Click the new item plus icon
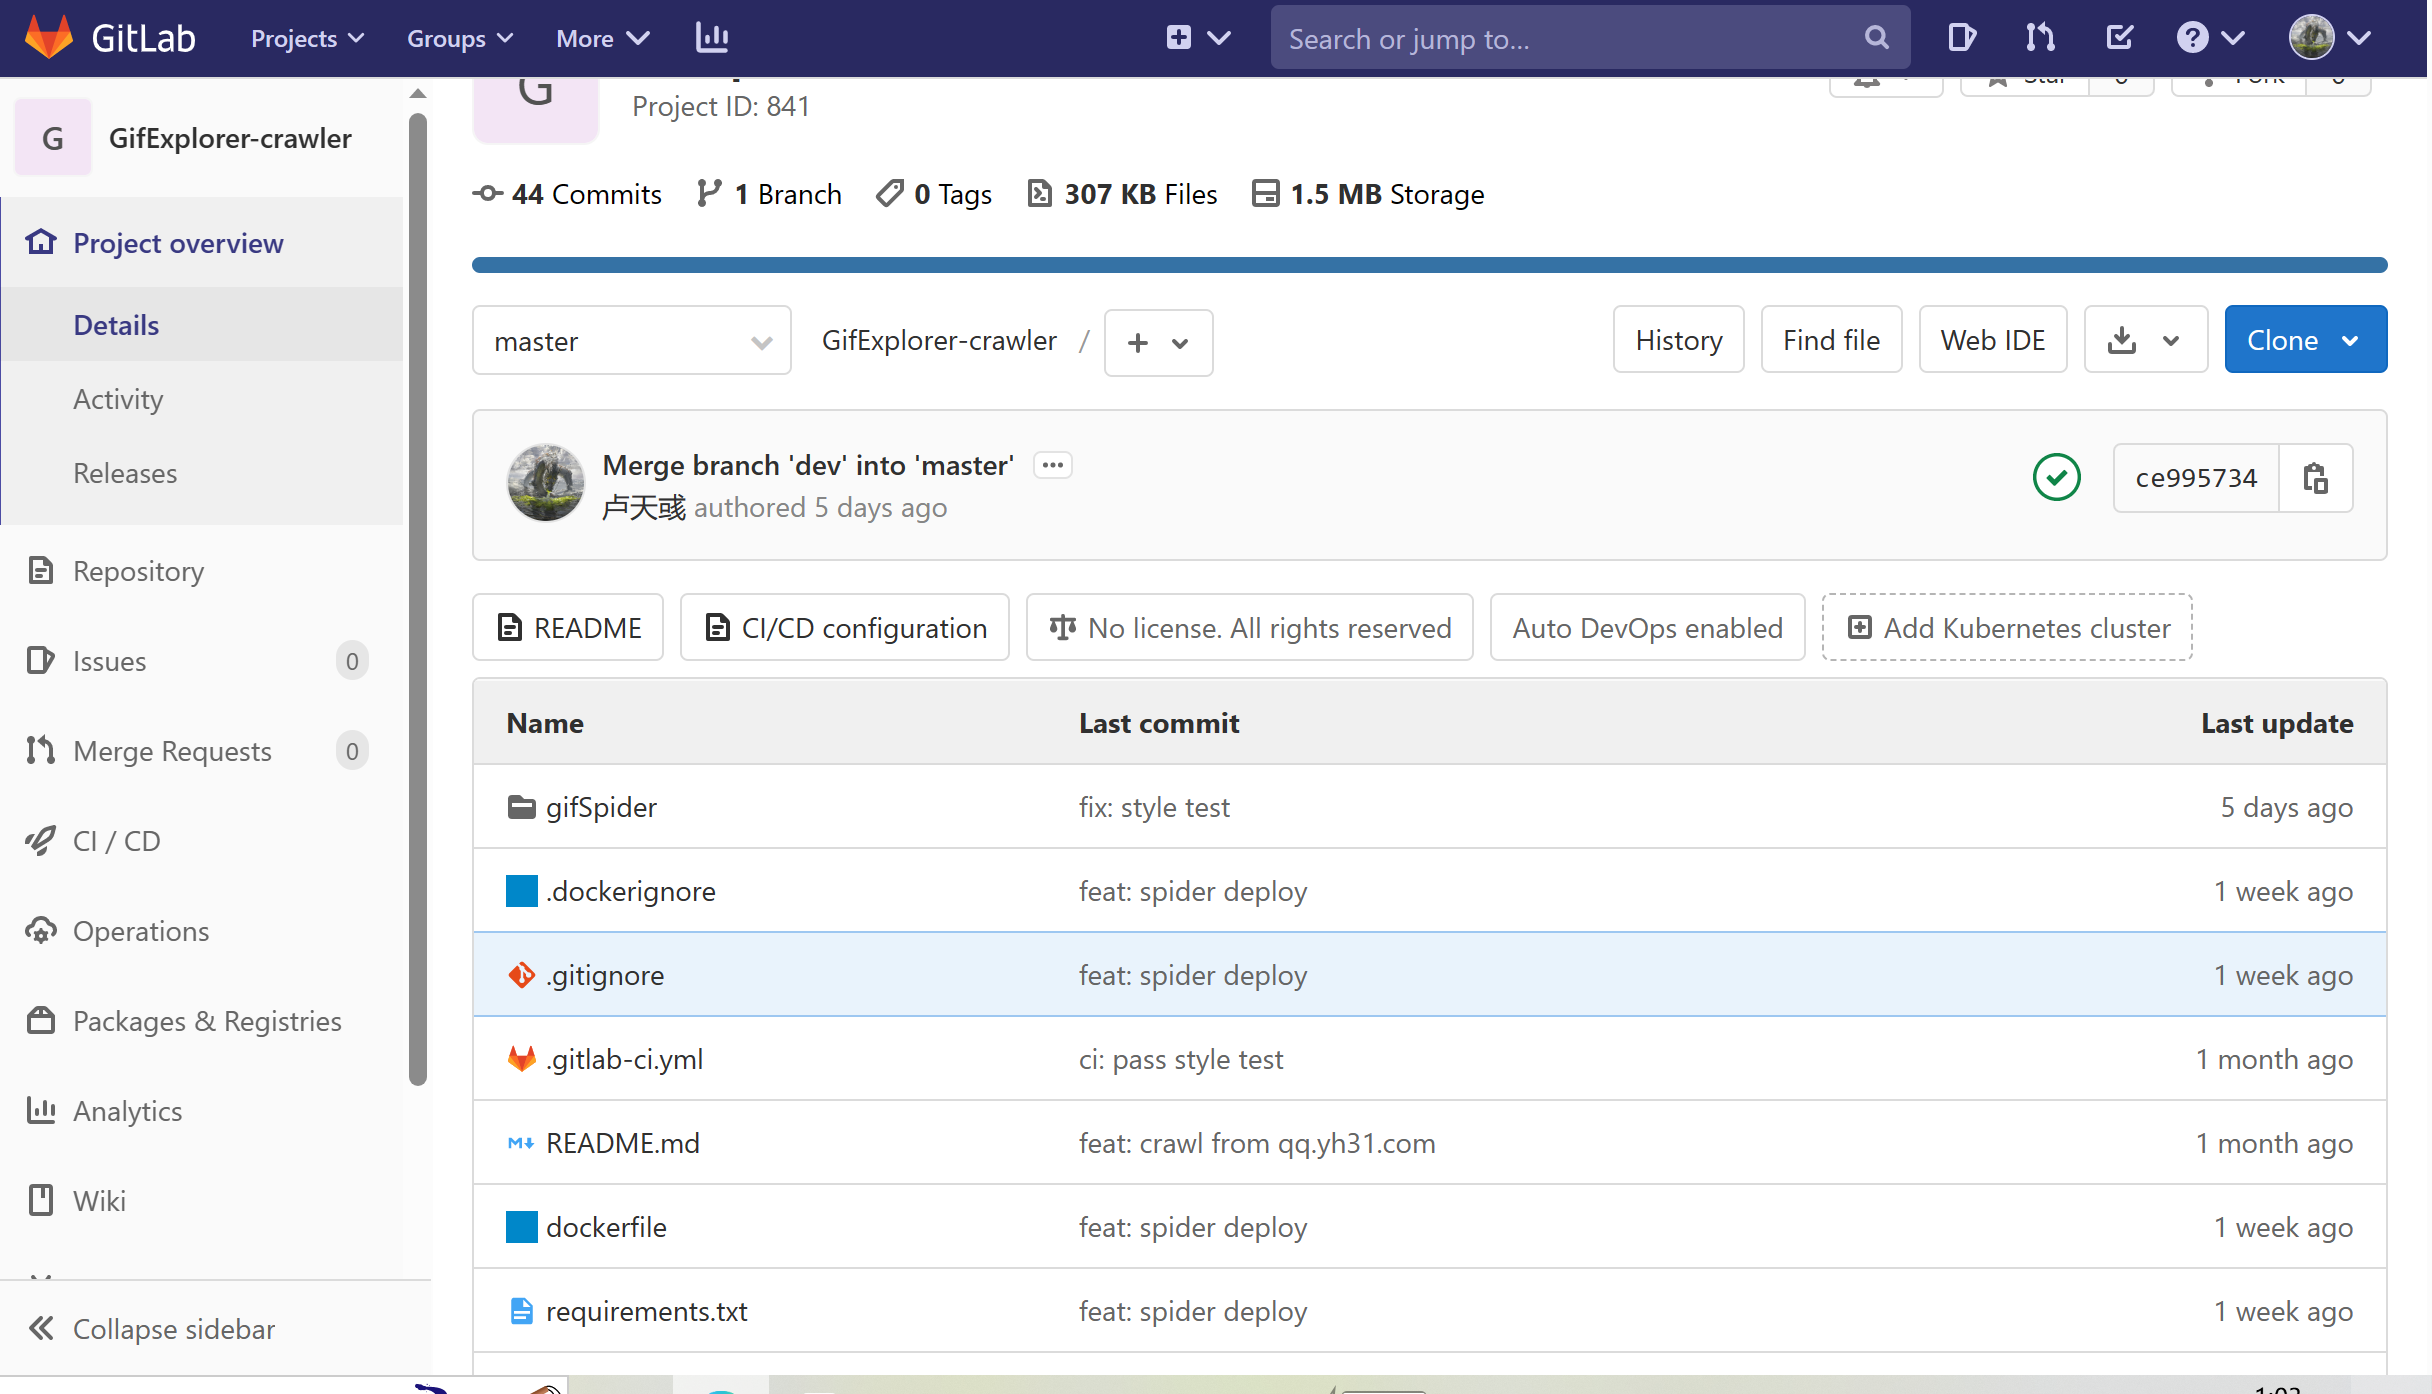 (x=1179, y=38)
